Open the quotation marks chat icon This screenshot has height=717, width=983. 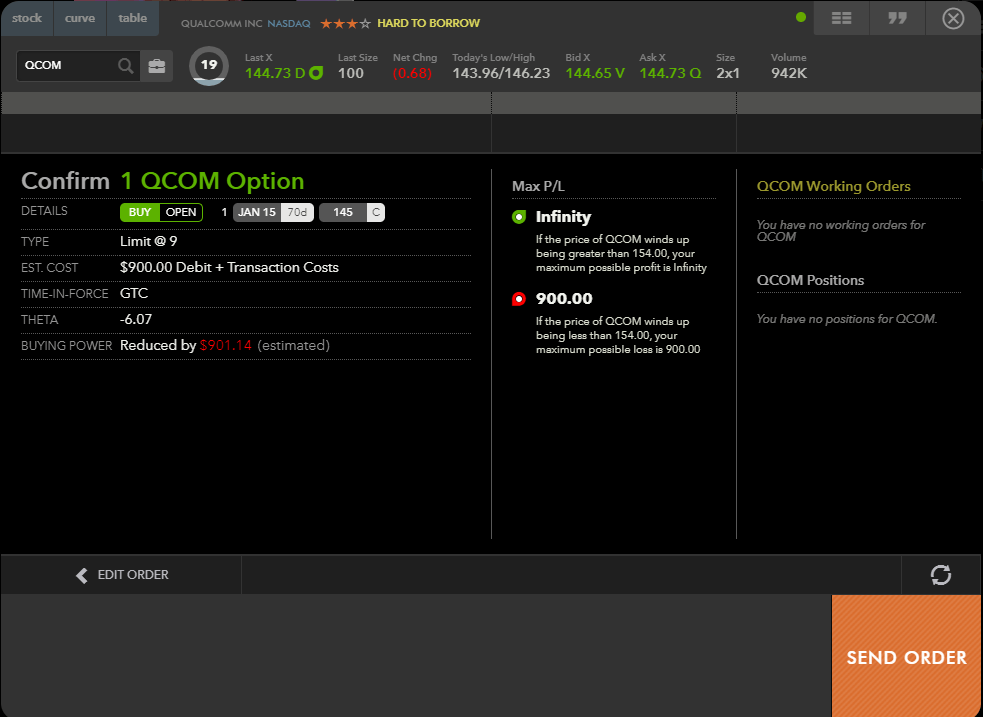click(x=898, y=18)
